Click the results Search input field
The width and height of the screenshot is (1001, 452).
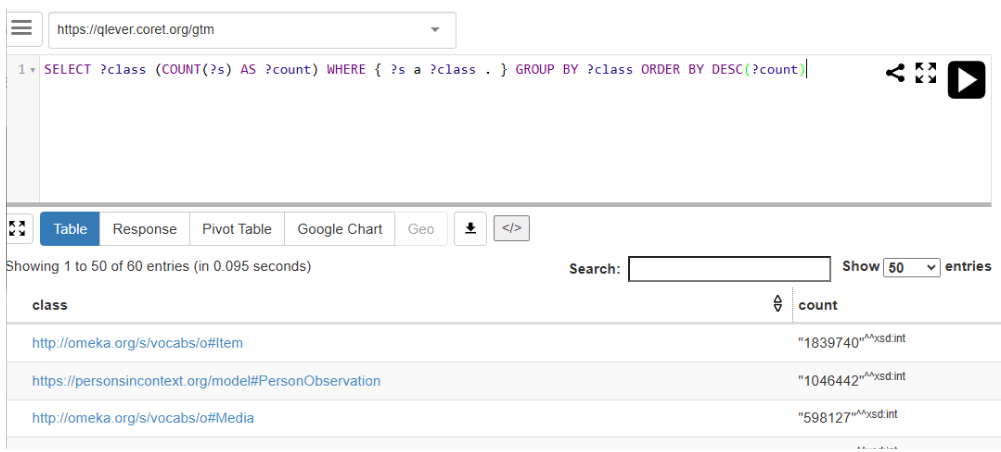click(729, 268)
